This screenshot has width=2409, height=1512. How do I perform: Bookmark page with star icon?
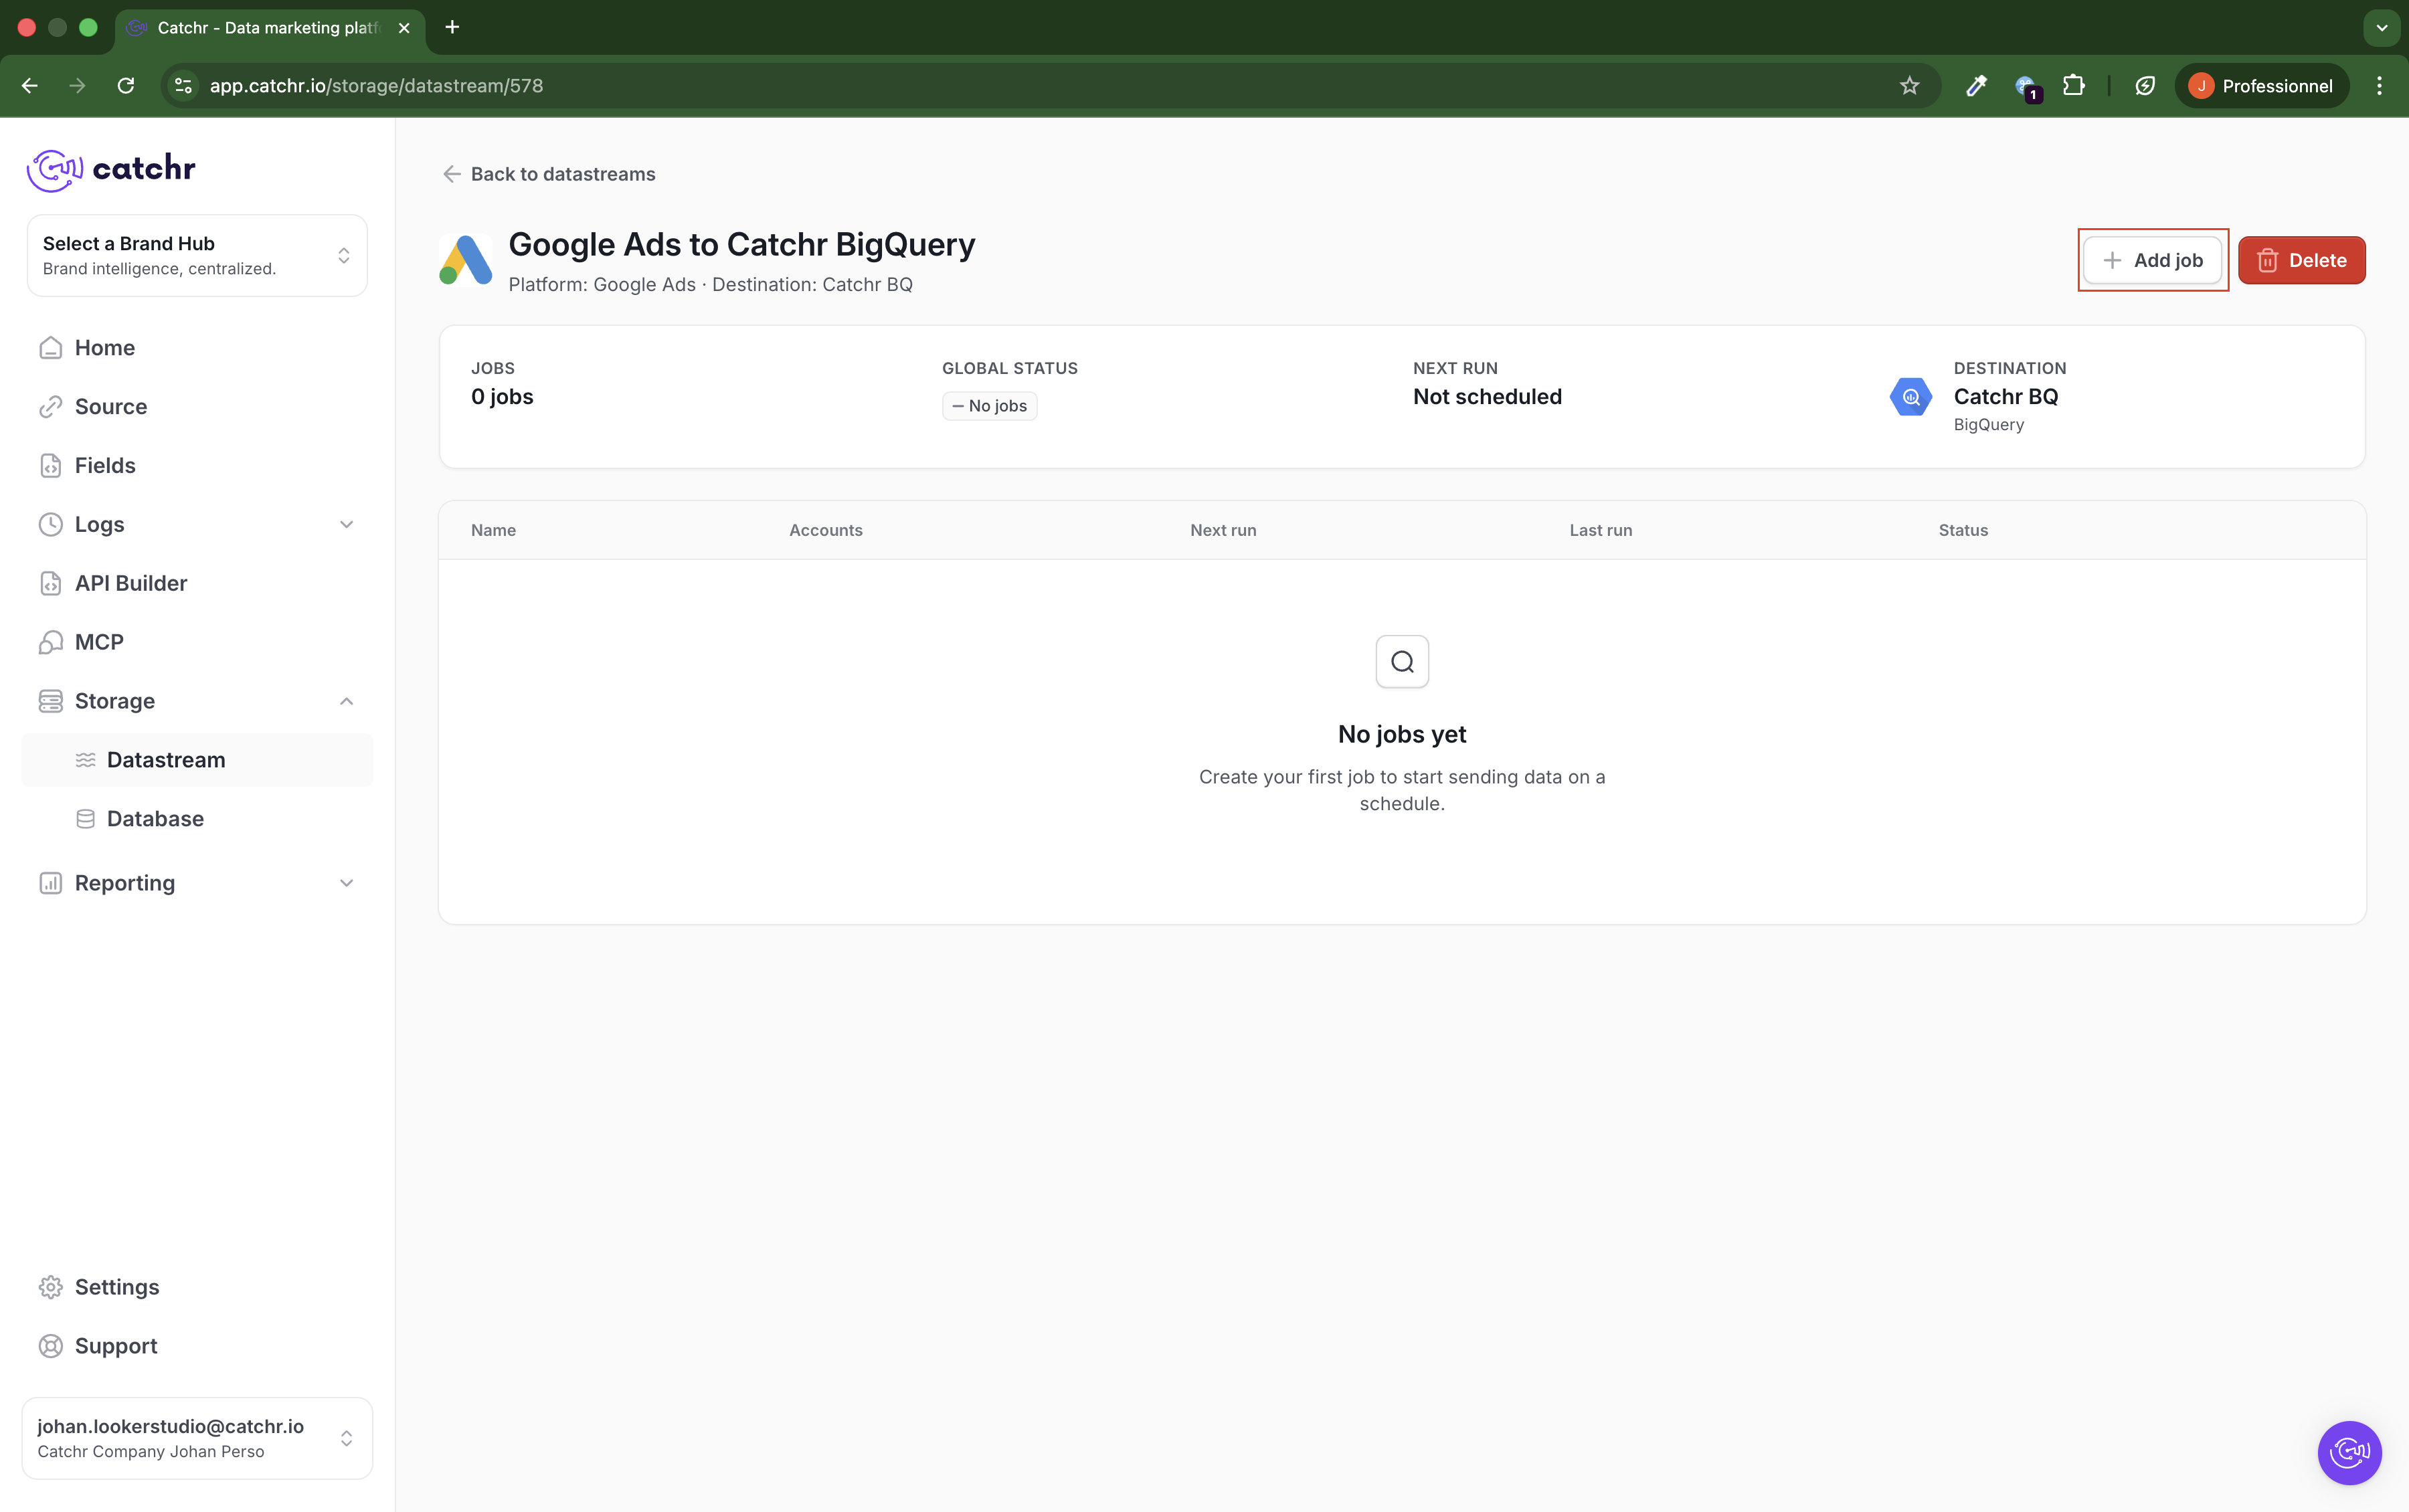coord(1909,86)
